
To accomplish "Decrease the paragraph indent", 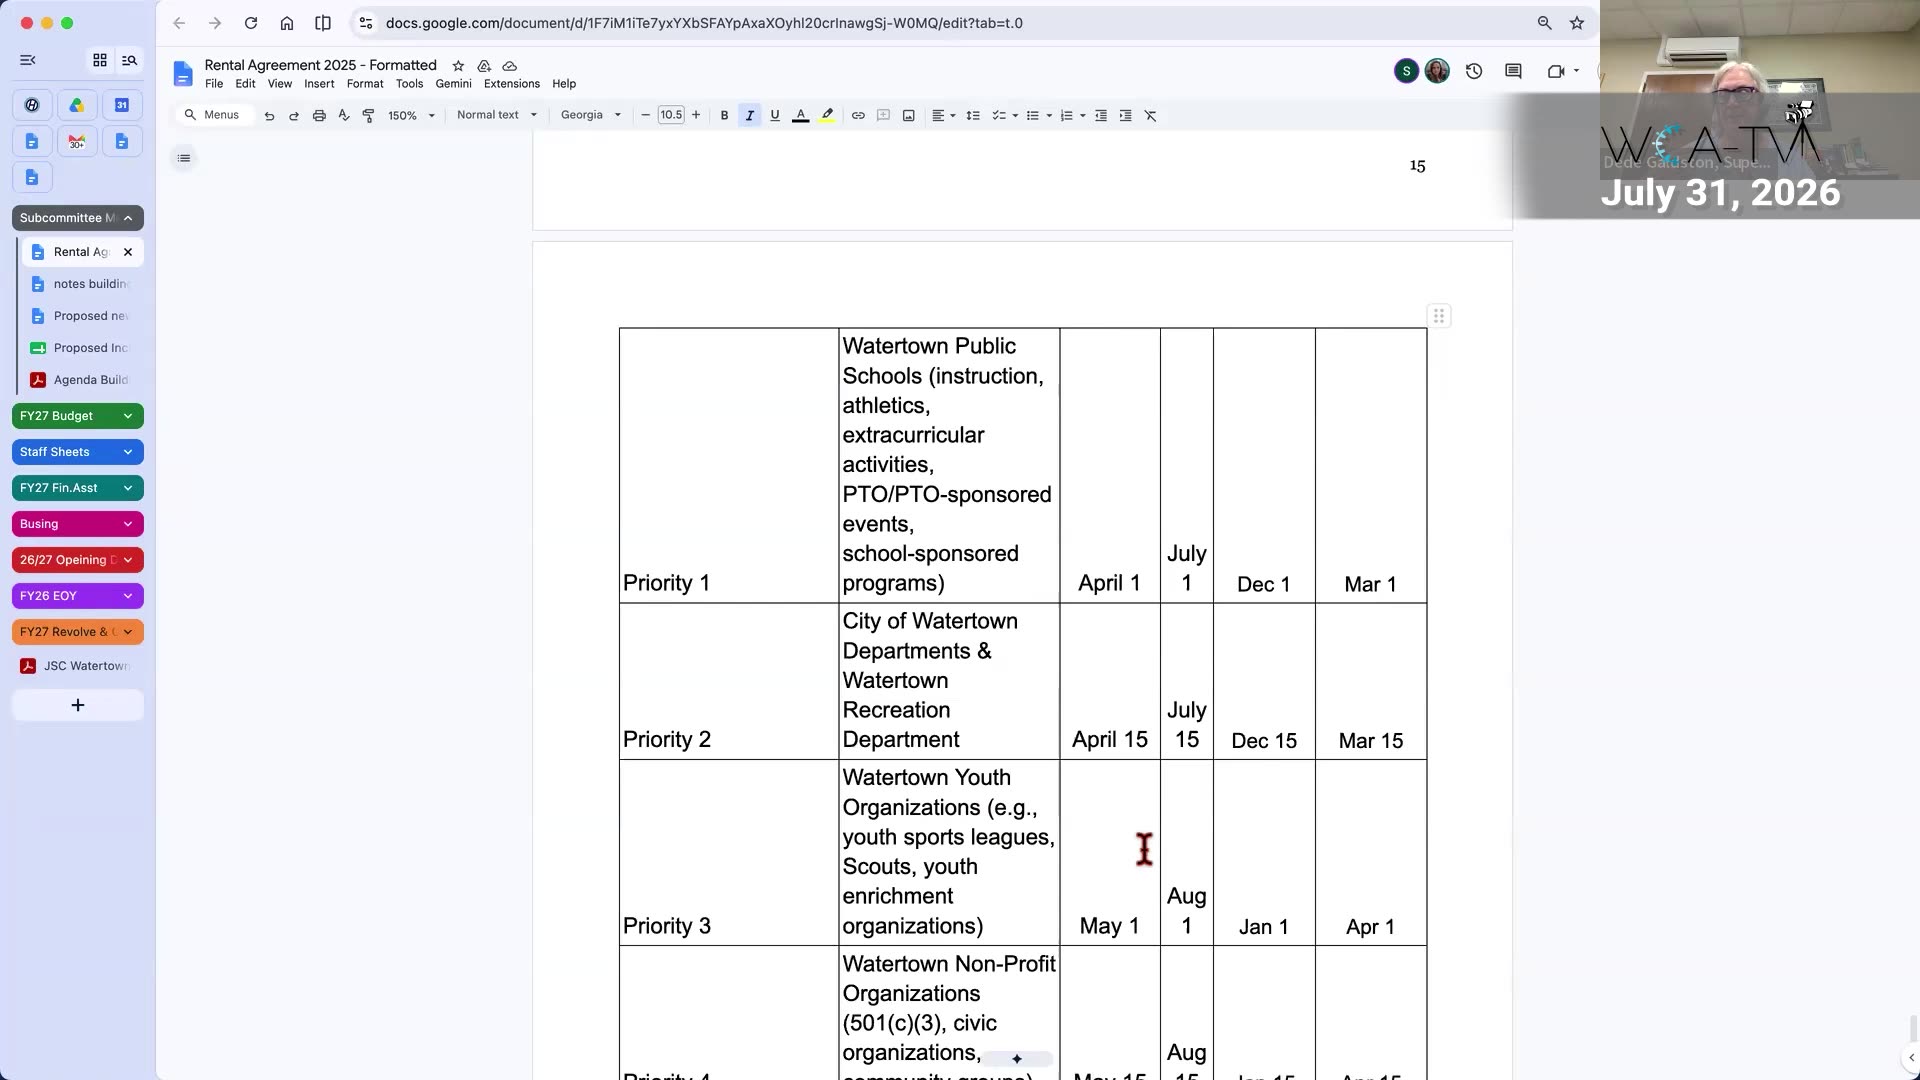I will (1101, 116).
